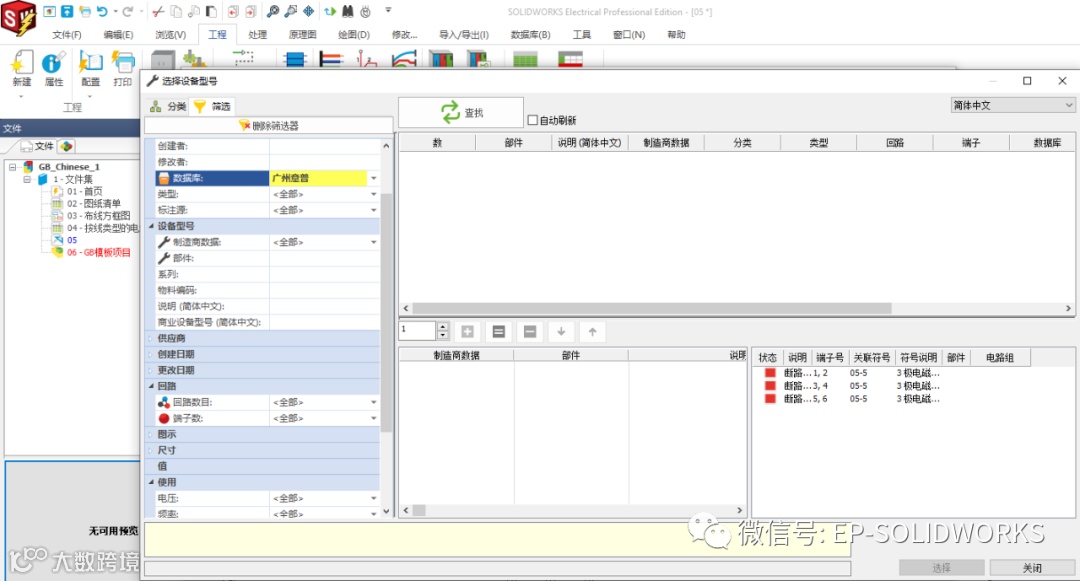This screenshot has height=581, width=1080.
Task: Click the list-lines icon beside the plus button
Action: (x=499, y=332)
